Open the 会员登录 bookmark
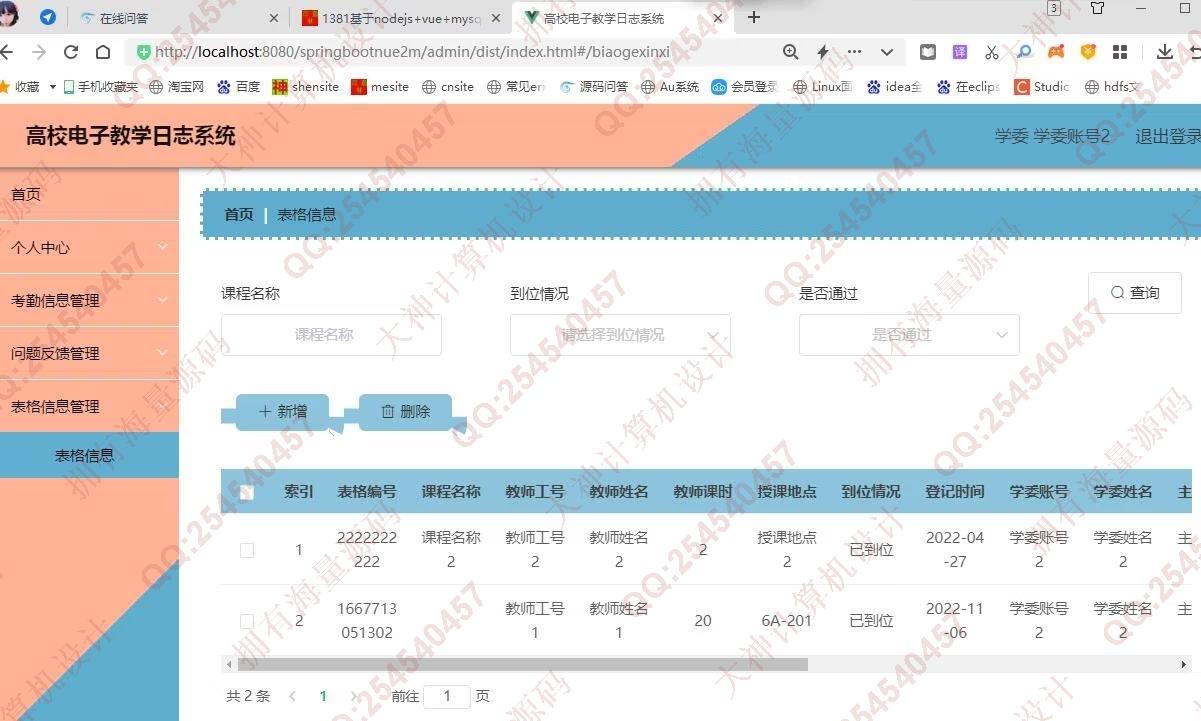 (x=745, y=87)
